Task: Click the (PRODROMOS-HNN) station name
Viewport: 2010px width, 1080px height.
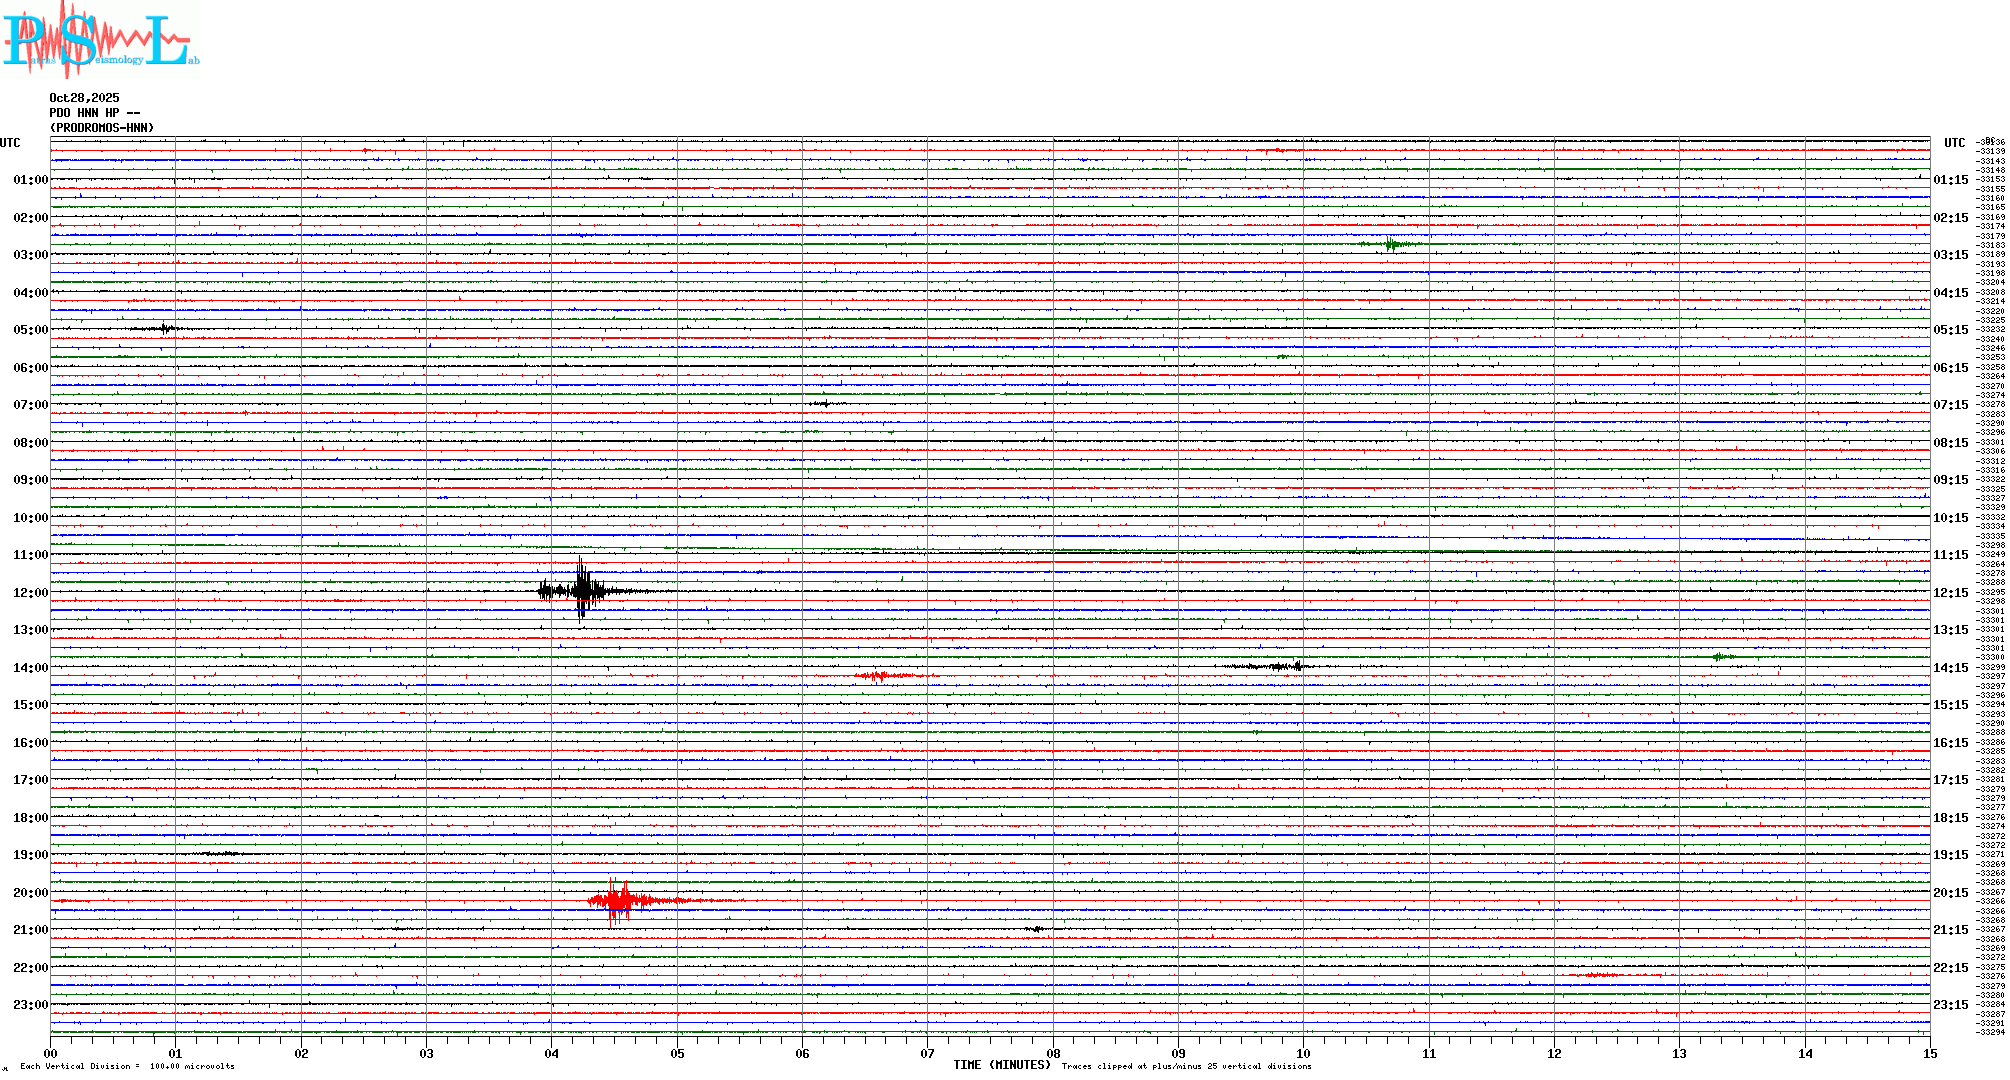Action: pos(102,128)
